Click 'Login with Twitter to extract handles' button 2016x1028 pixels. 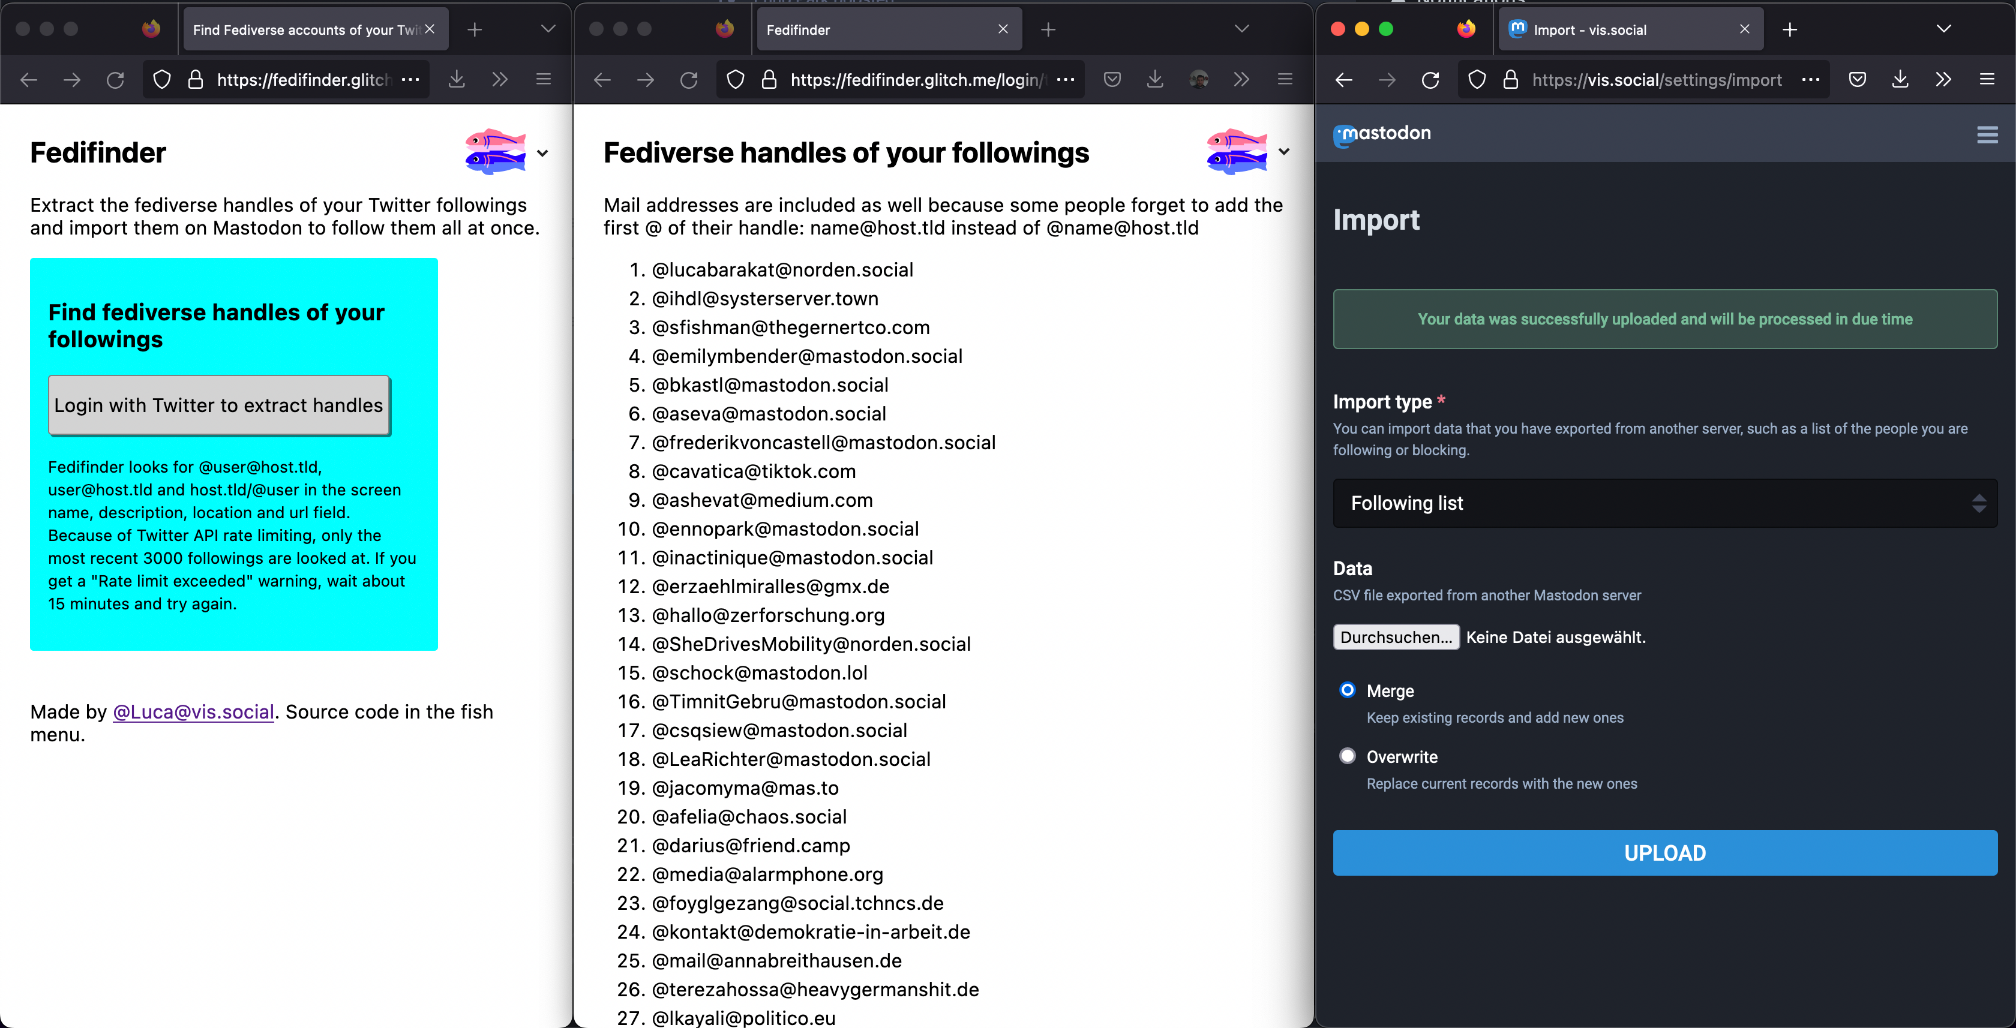click(219, 405)
